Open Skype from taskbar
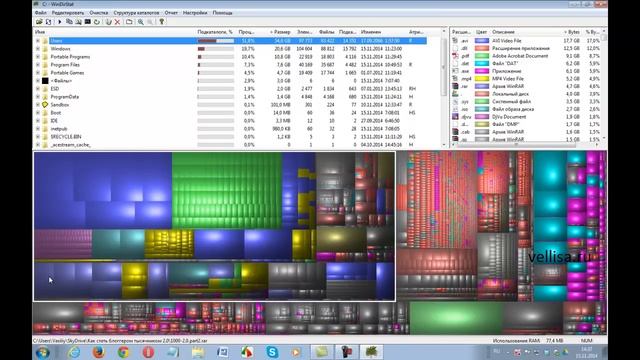This screenshot has width=640, height=360. pos(272,352)
